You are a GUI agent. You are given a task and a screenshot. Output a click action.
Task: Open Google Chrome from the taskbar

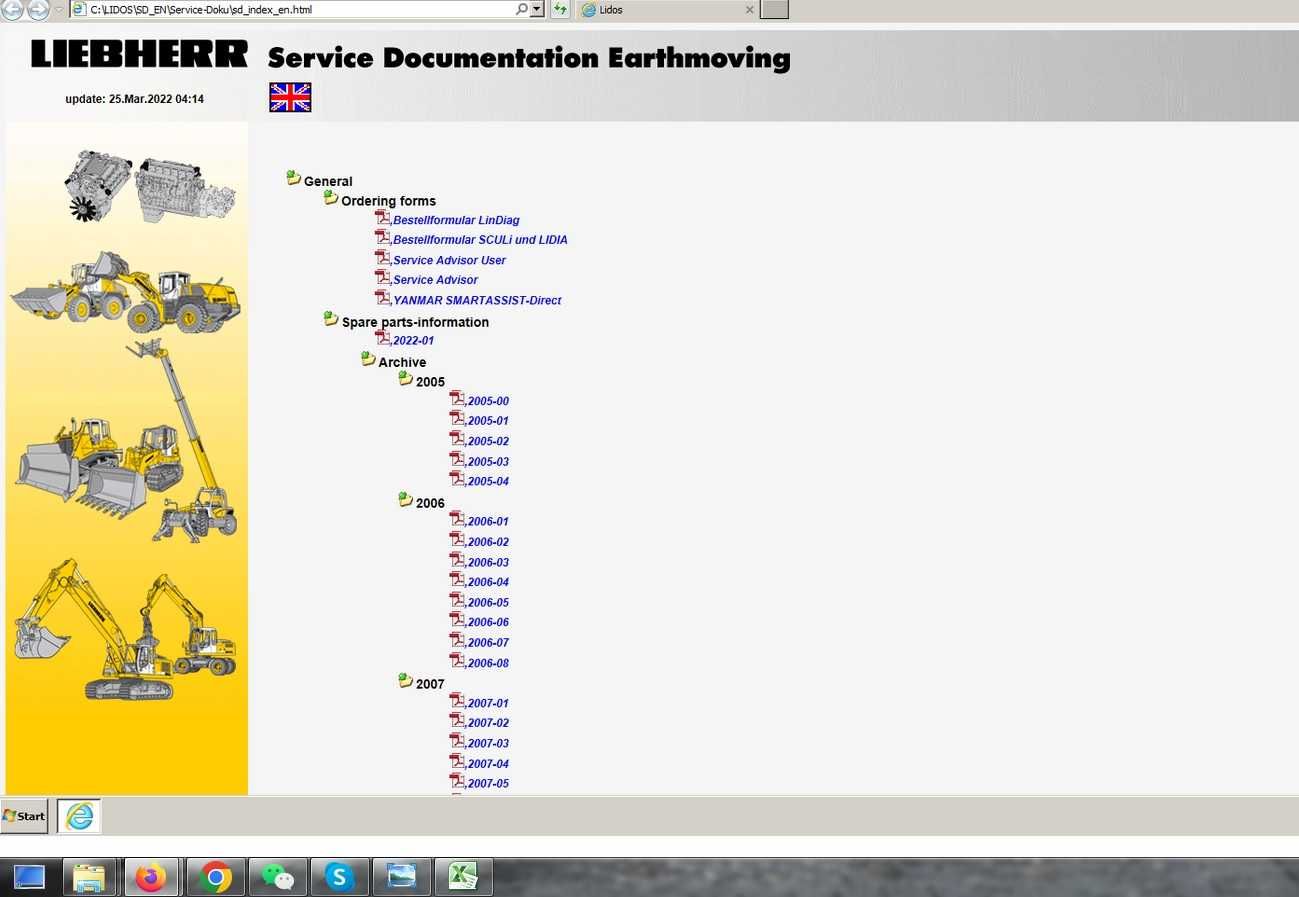pyautogui.click(x=215, y=877)
